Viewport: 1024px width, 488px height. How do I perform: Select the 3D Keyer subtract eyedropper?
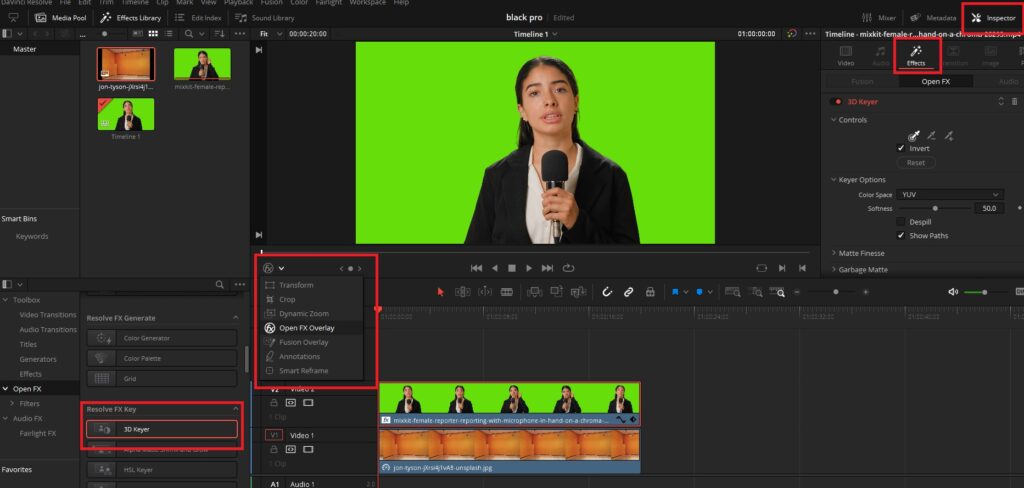(931, 136)
